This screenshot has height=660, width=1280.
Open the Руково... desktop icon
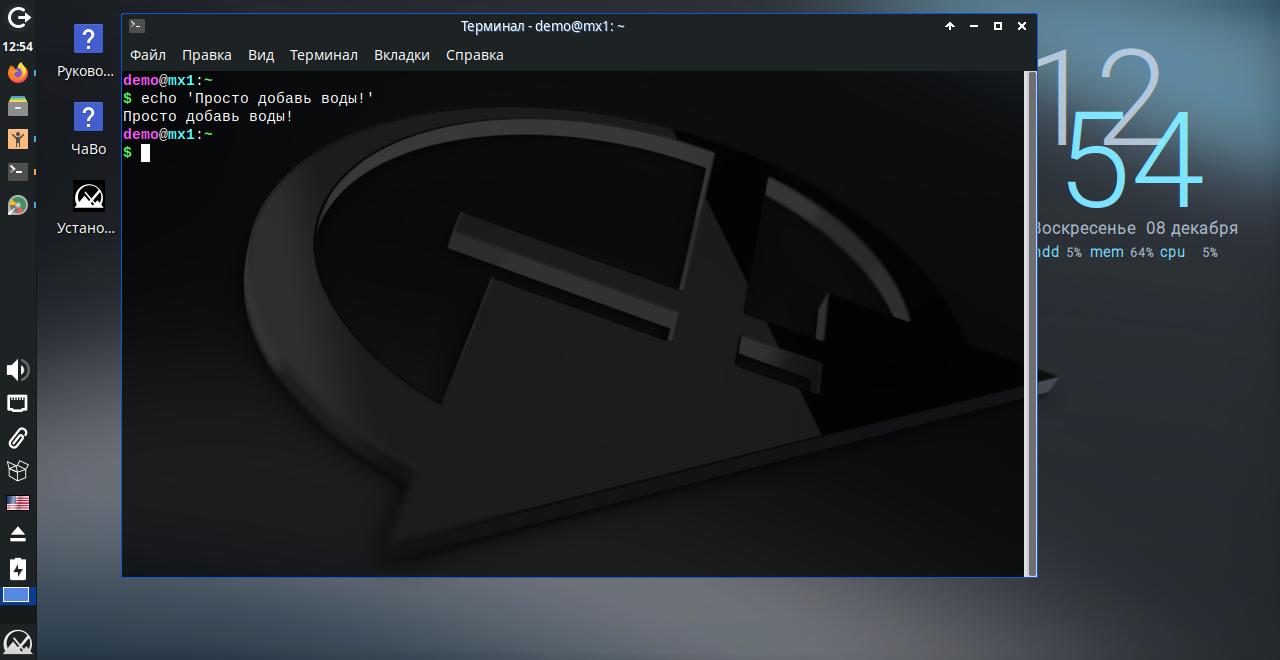(x=87, y=52)
